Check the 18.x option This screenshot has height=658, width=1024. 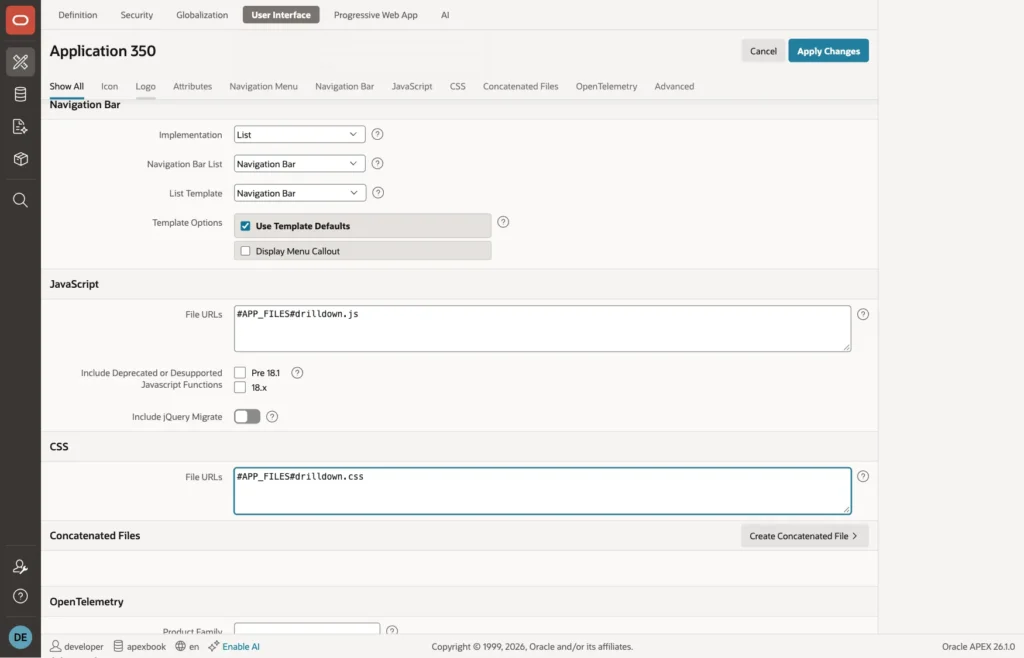(x=240, y=387)
